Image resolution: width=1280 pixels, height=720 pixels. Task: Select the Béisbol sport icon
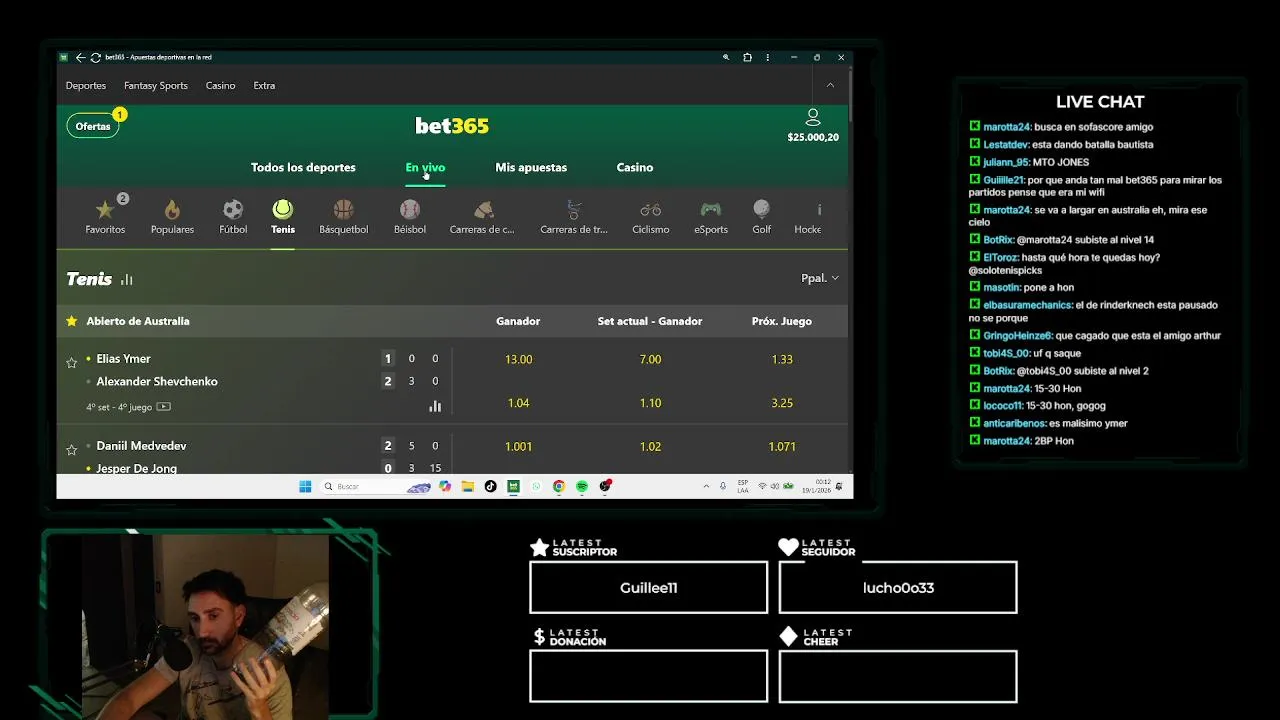410,209
